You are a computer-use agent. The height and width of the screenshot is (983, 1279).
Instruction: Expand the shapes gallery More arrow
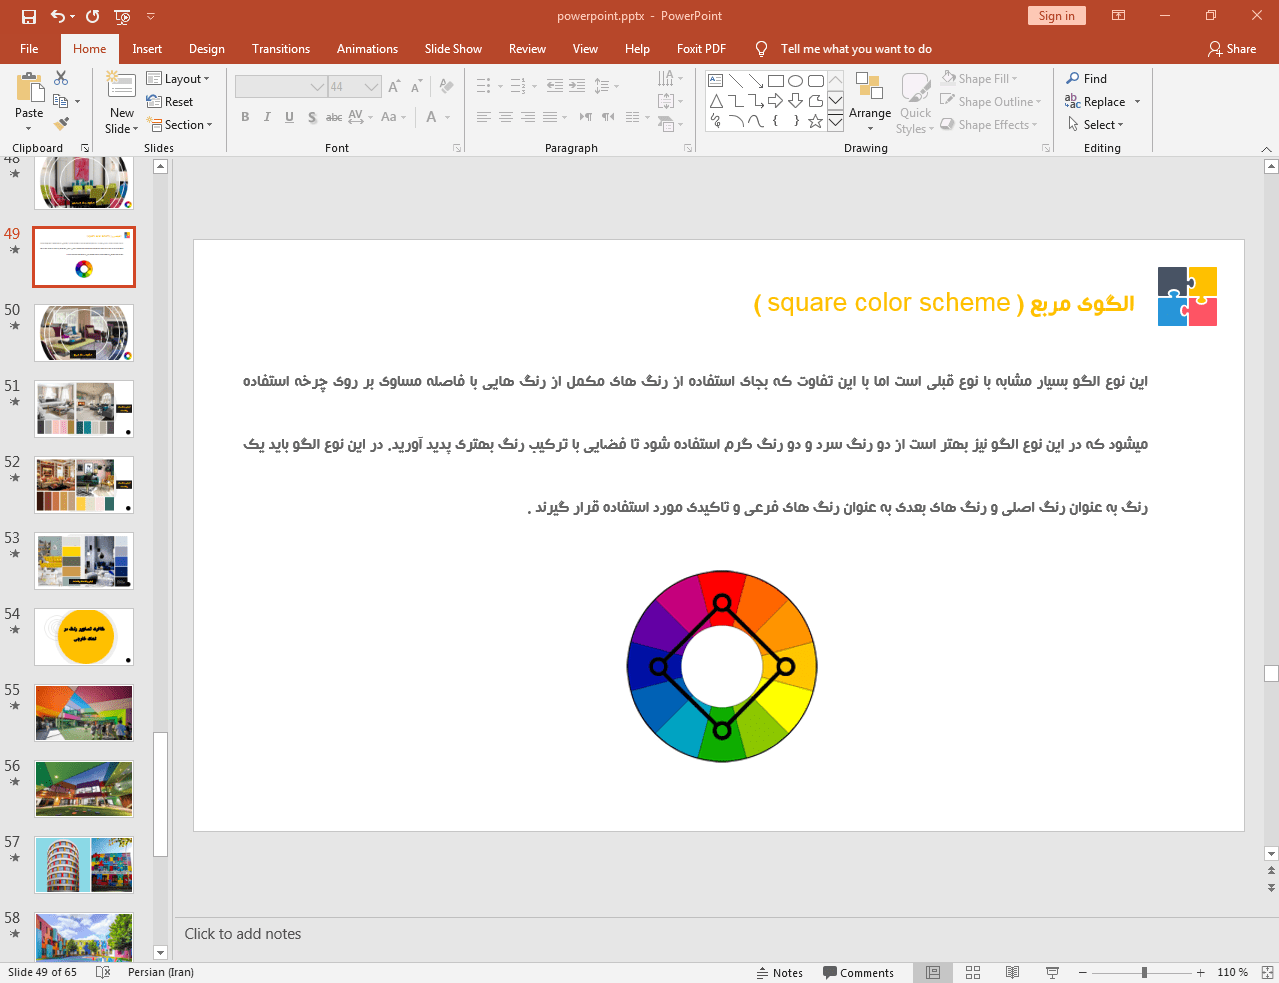tap(835, 121)
